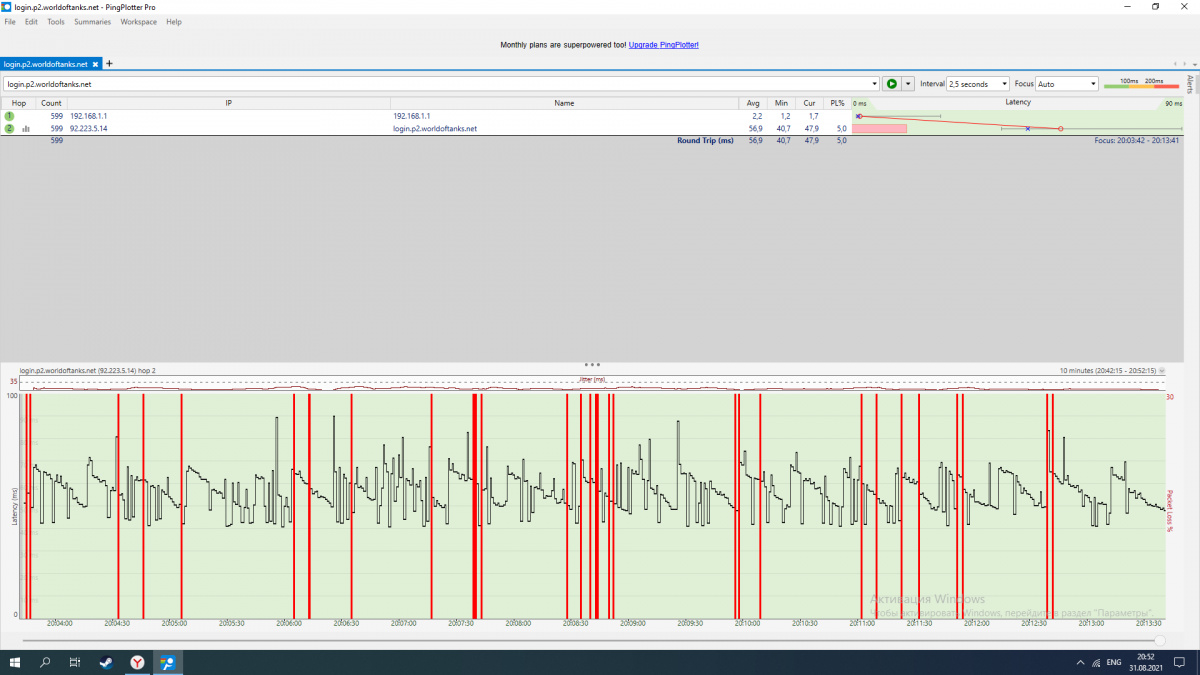Viewport: 1200px width, 675px height.
Task: Open Task View on the taskbar
Action: pos(75,662)
